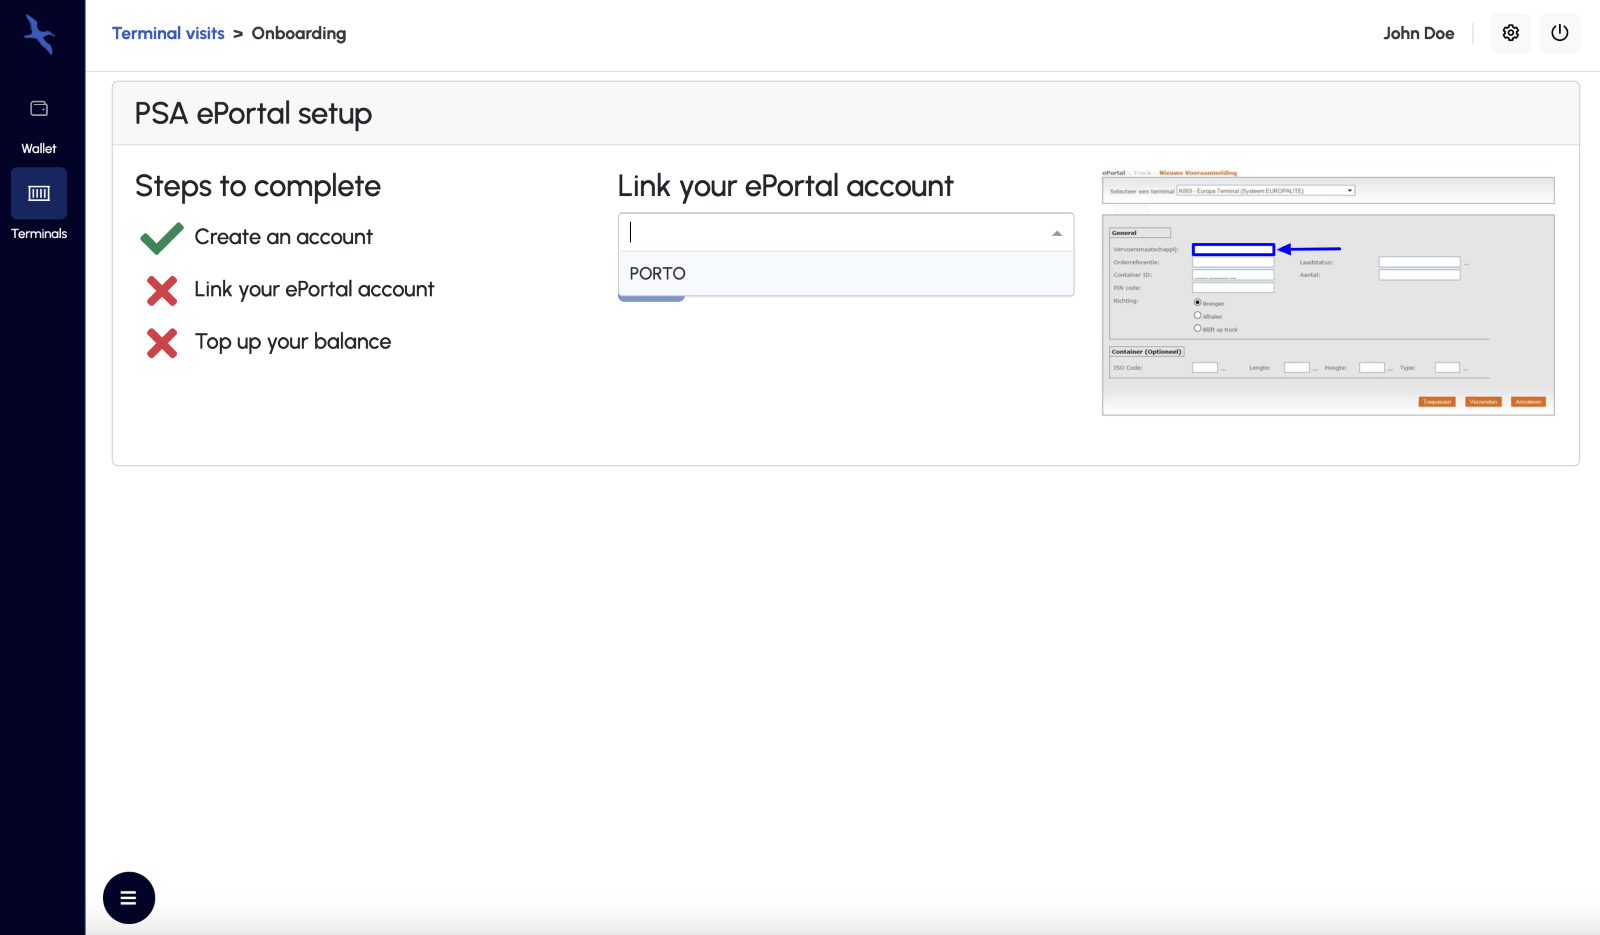
Task: Click the bird logo in the sidebar
Action: coord(39,34)
